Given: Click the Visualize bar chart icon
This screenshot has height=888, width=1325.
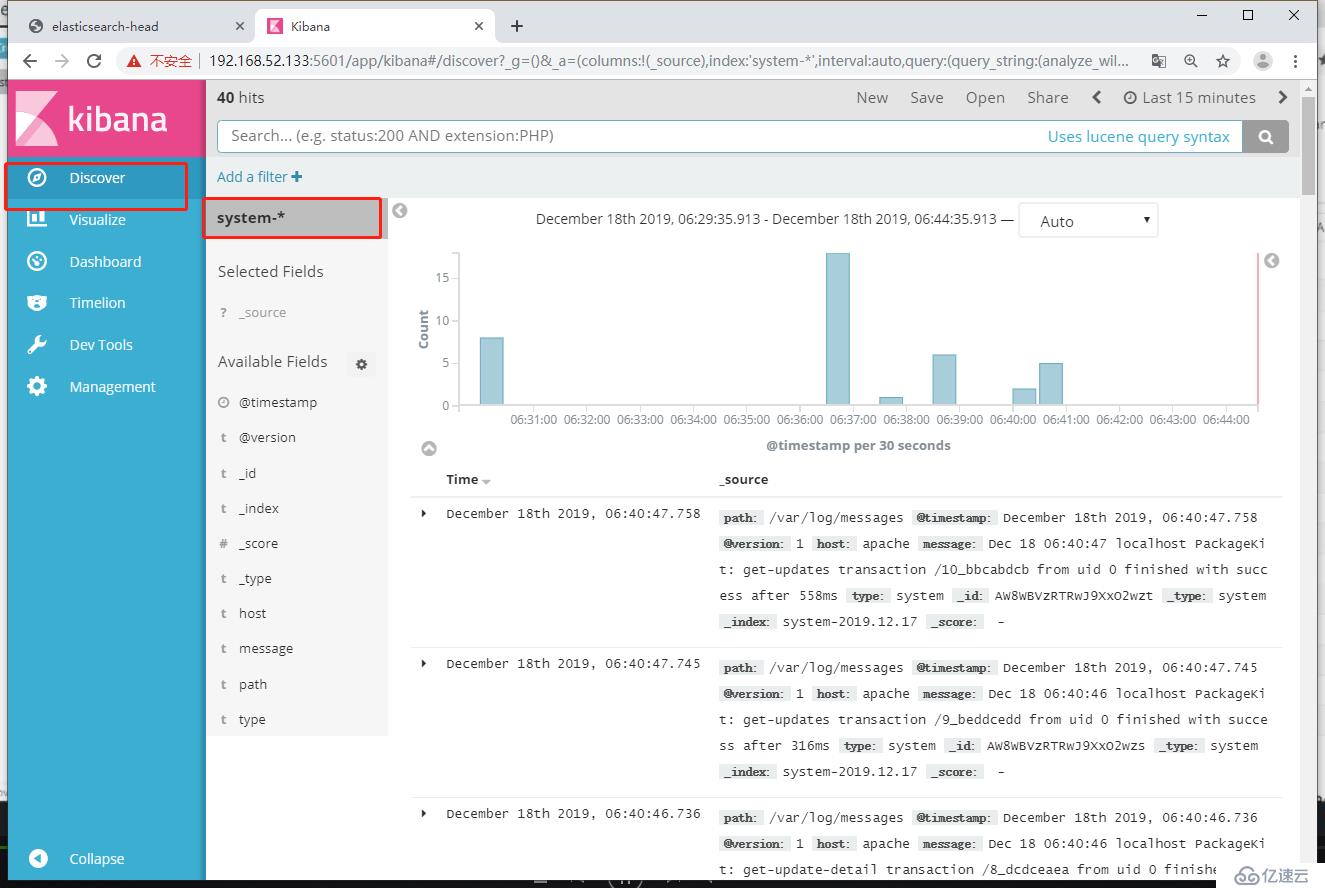Looking at the screenshot, I should click(37, 219).
